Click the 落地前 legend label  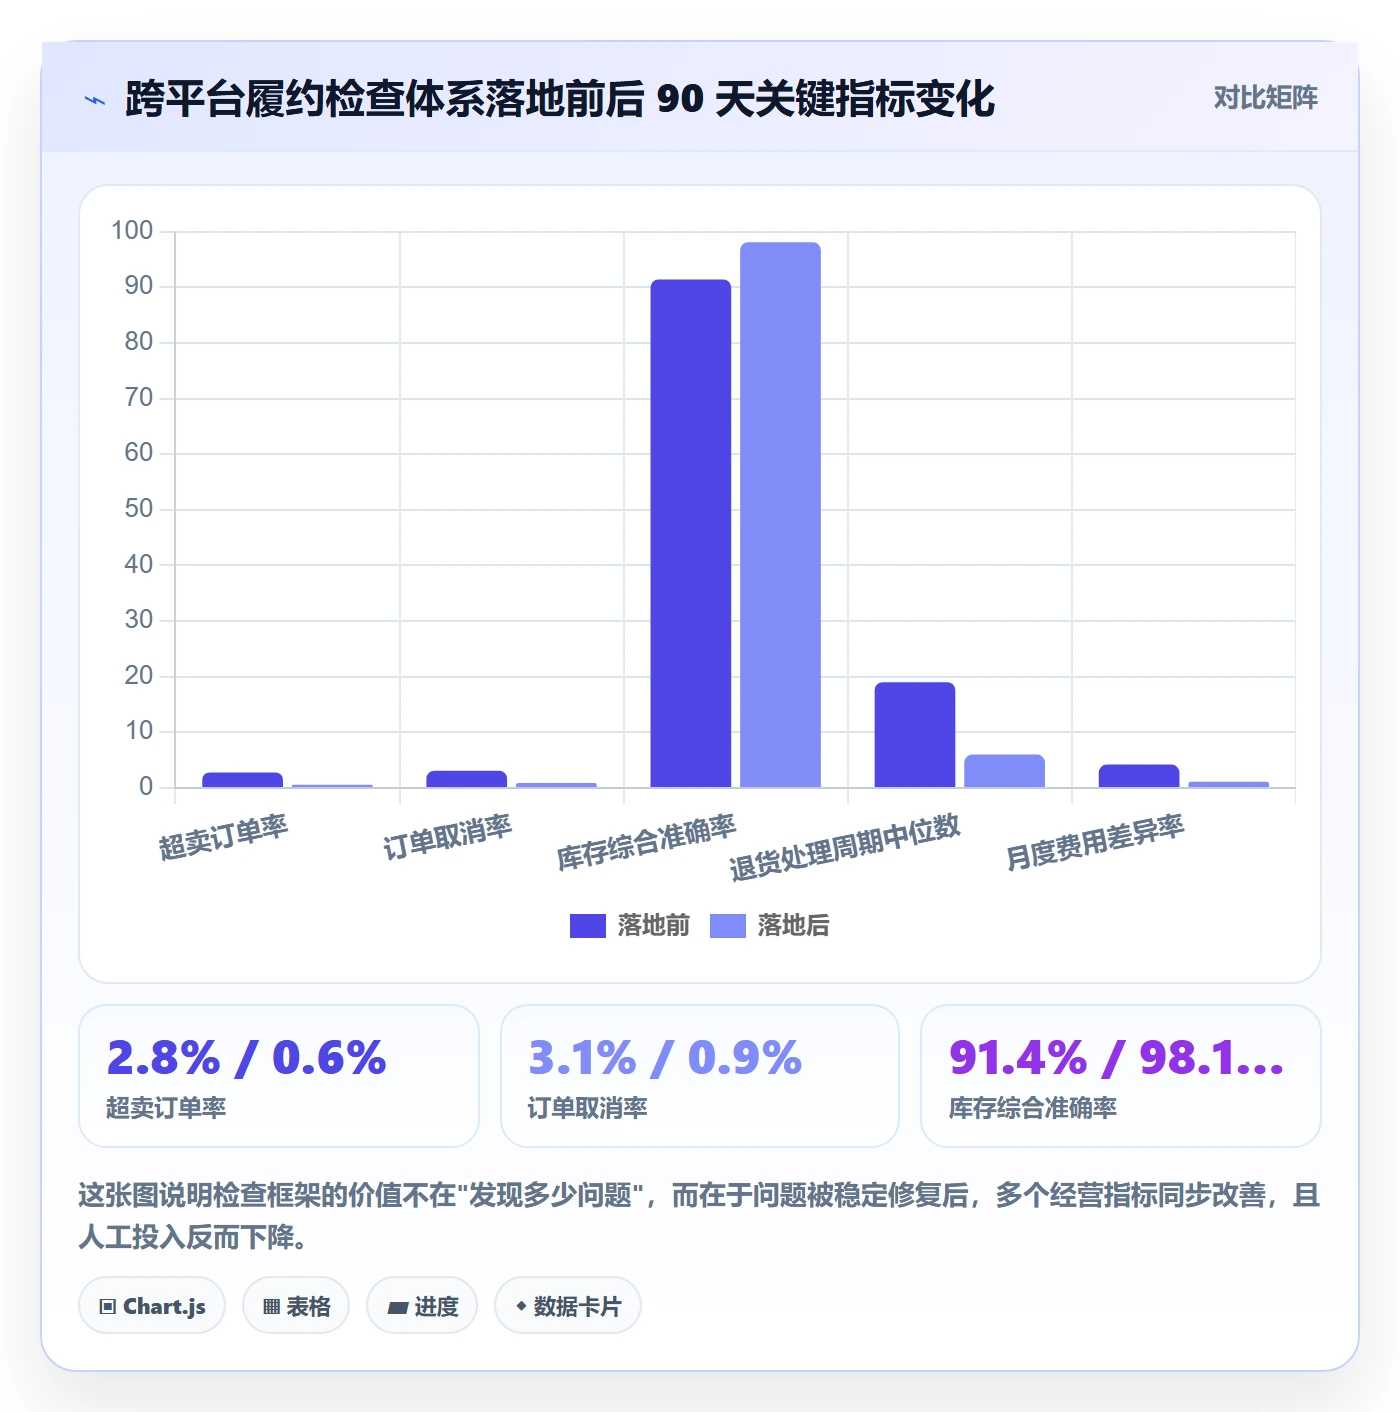pos(654,926)
